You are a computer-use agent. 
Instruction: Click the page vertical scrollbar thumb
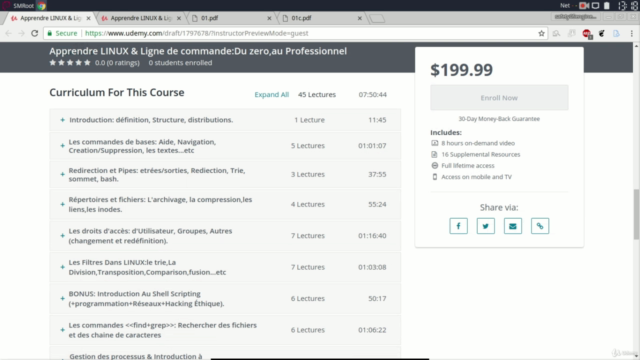(636, 214)
